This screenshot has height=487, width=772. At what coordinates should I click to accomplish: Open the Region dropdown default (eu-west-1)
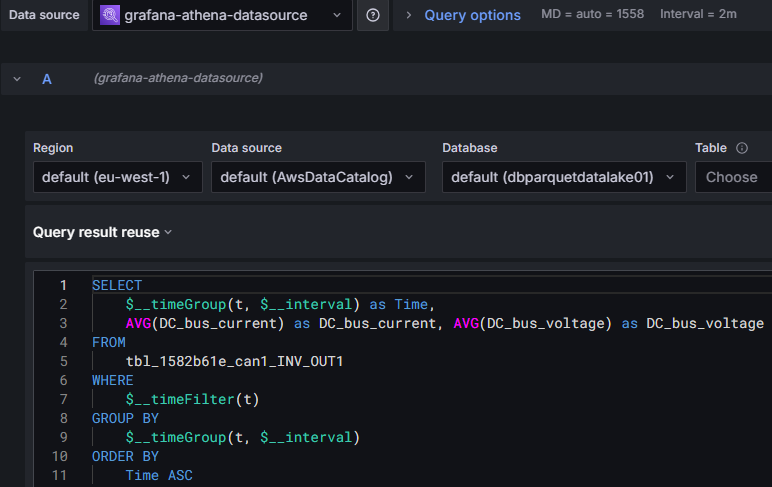[x=117, y=177]
